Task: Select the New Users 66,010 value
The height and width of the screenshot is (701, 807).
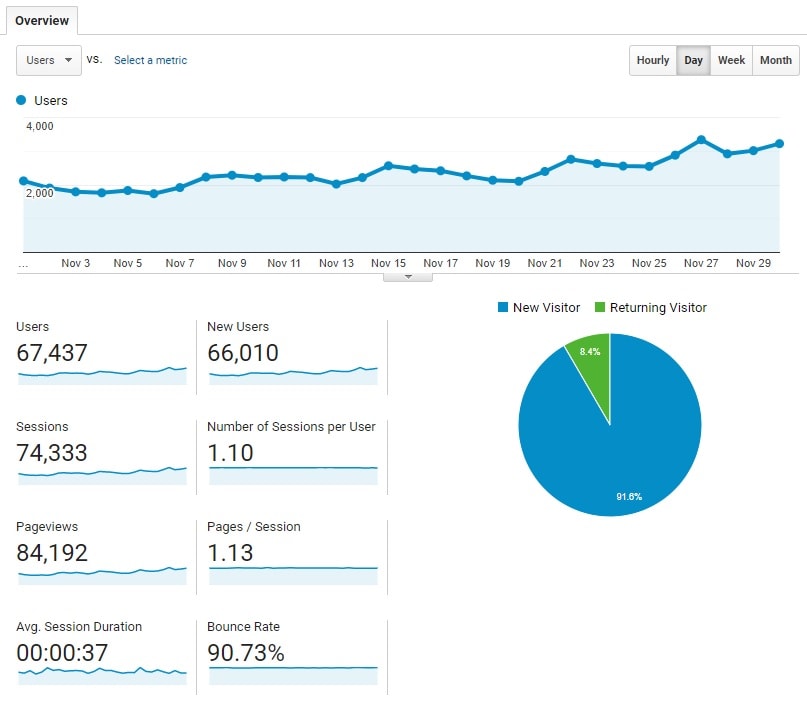Action: pos(243,353)
